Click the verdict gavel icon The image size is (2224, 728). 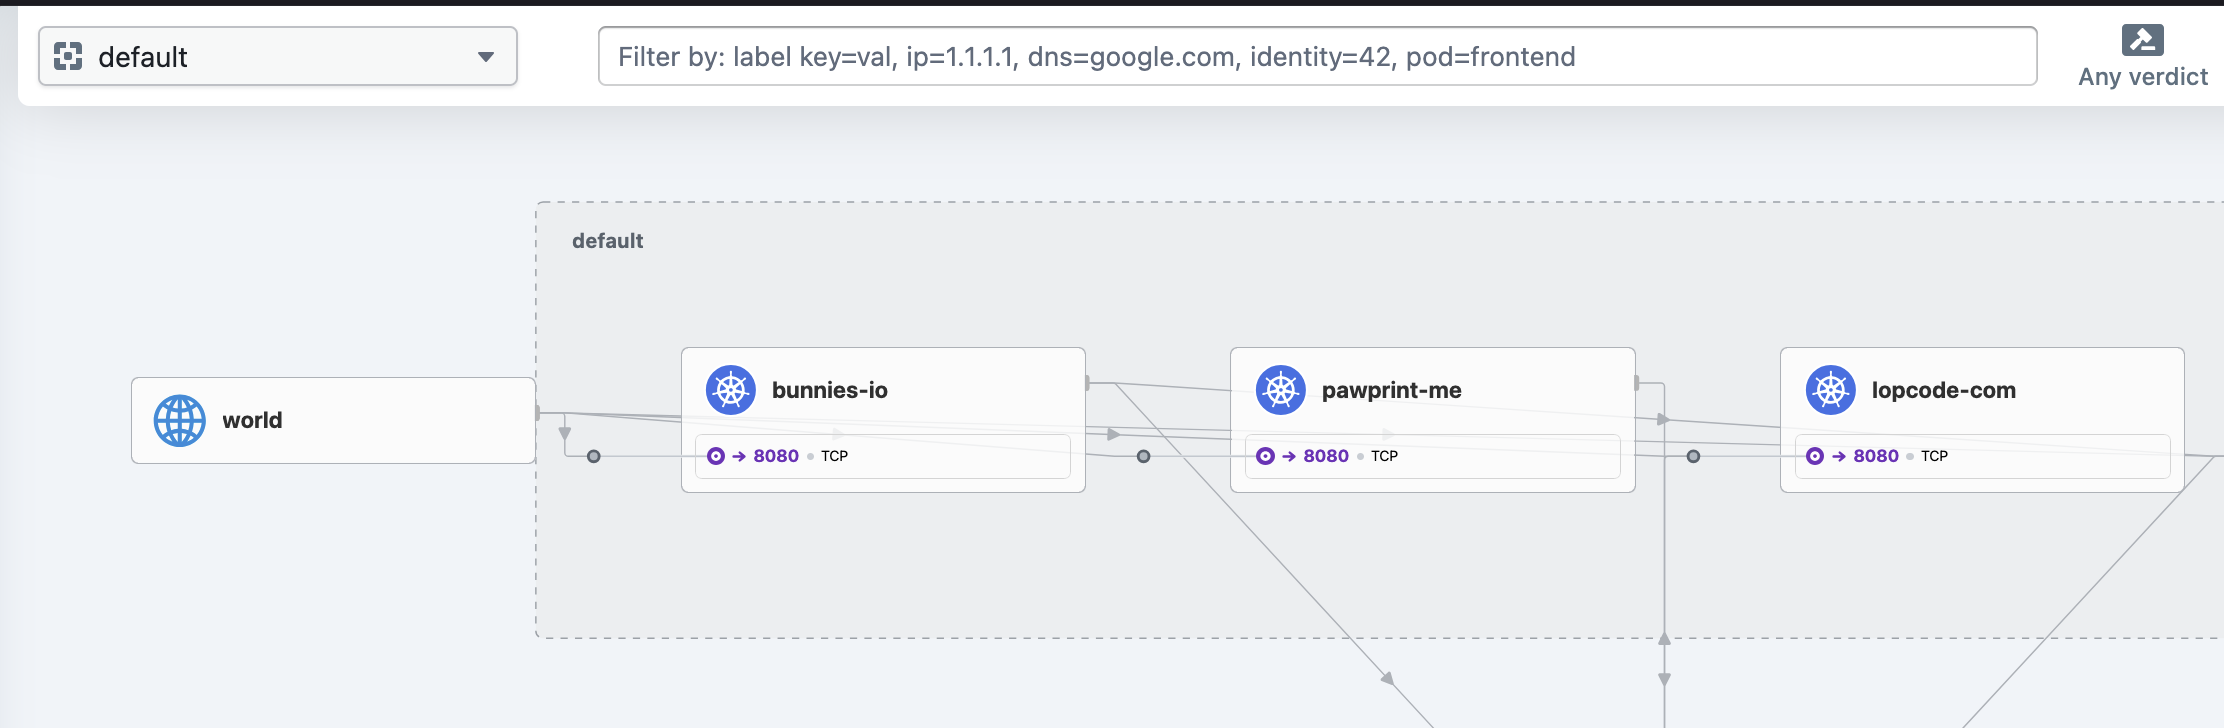point(2142,40)
